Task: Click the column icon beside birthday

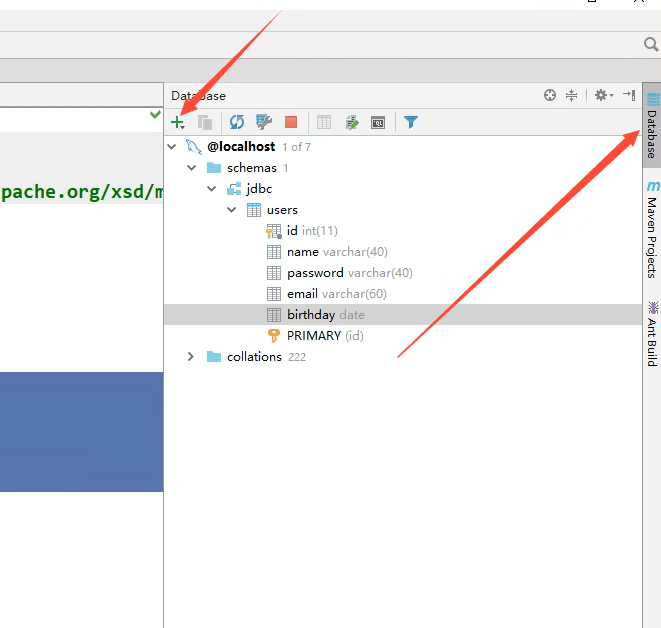Action: 274,315
